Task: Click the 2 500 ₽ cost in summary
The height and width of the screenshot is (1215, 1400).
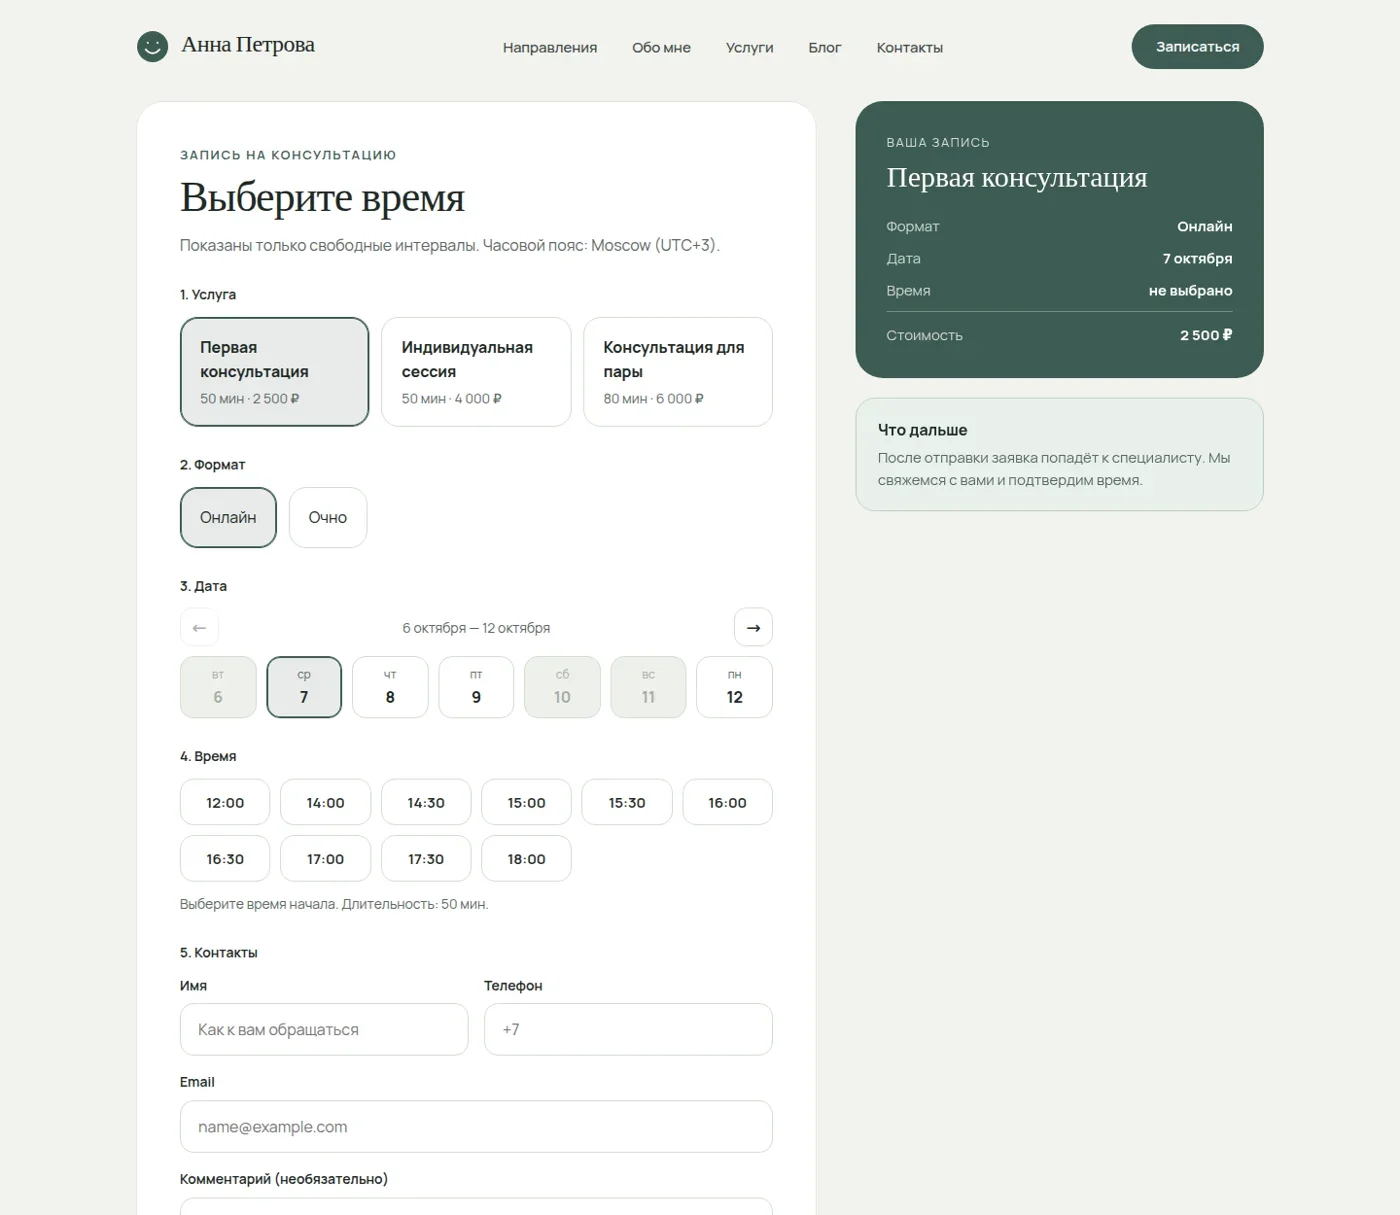Action: click(1206, 335)
